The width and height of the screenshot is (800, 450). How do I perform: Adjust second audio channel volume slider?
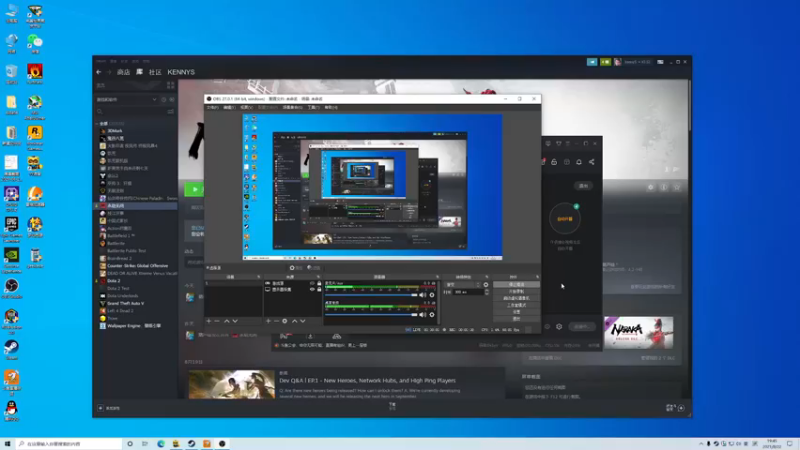coord(371,315)
